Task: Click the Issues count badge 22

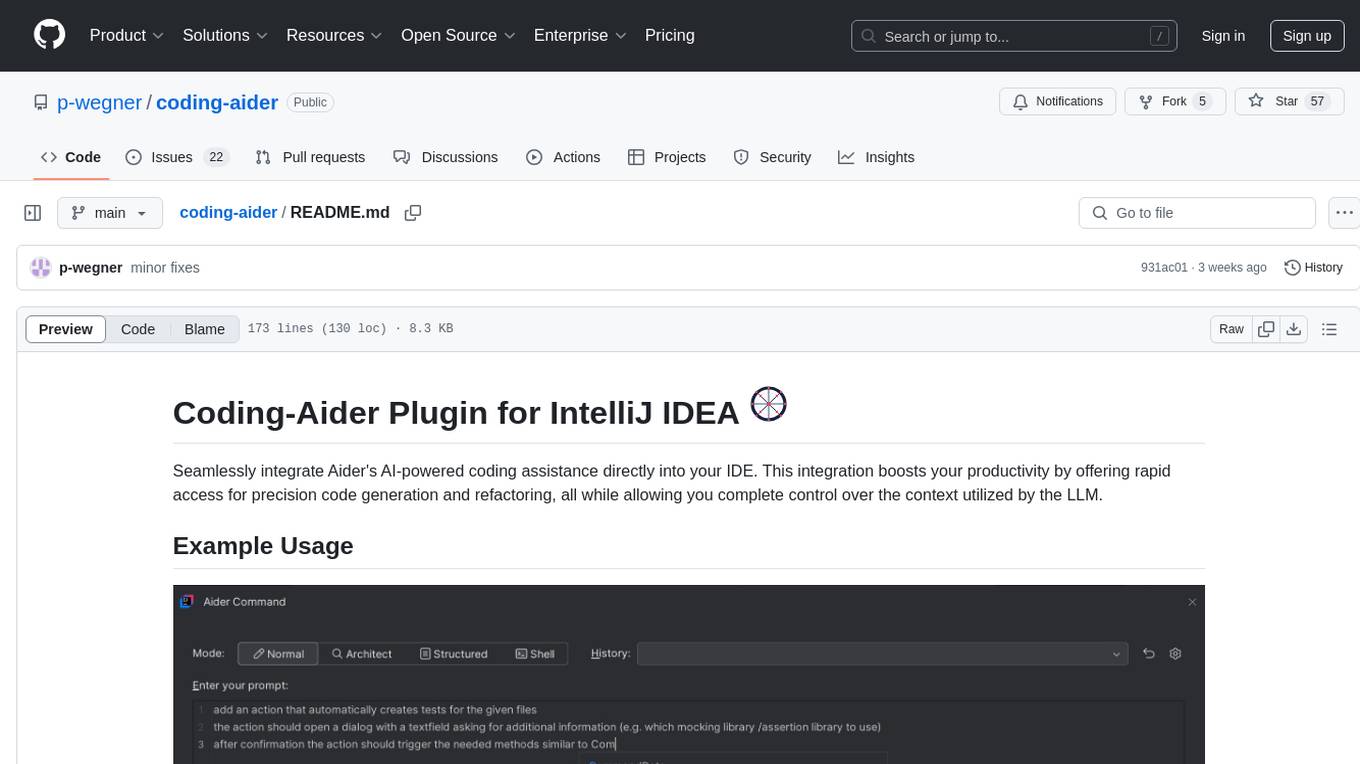Action: pyautogui.click(x=216, y=157)
